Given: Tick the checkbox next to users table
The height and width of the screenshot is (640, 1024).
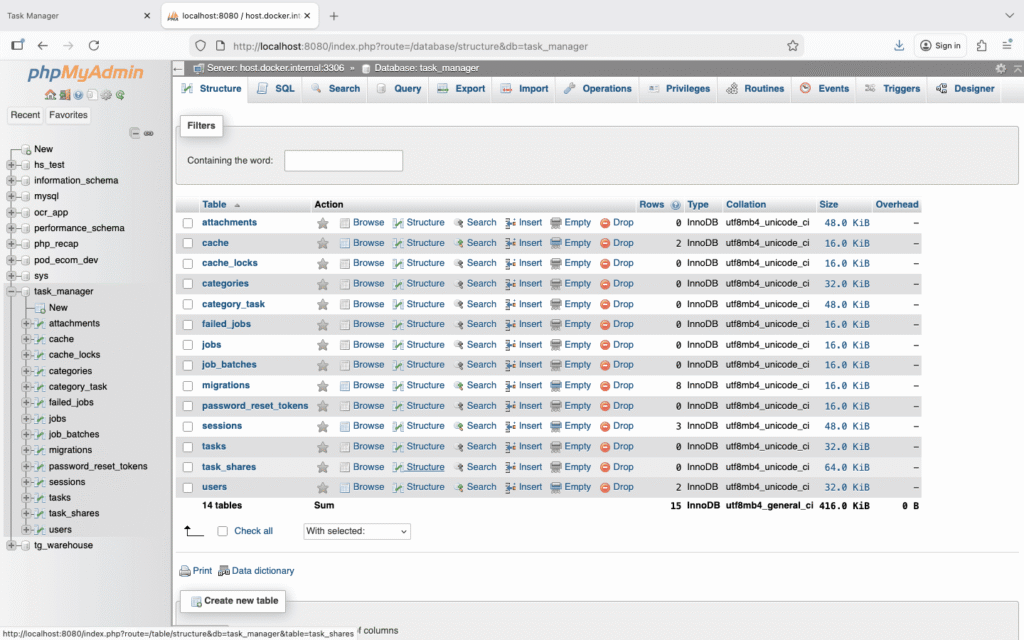Looking at the screenshot, I should [x=187, y=488].
